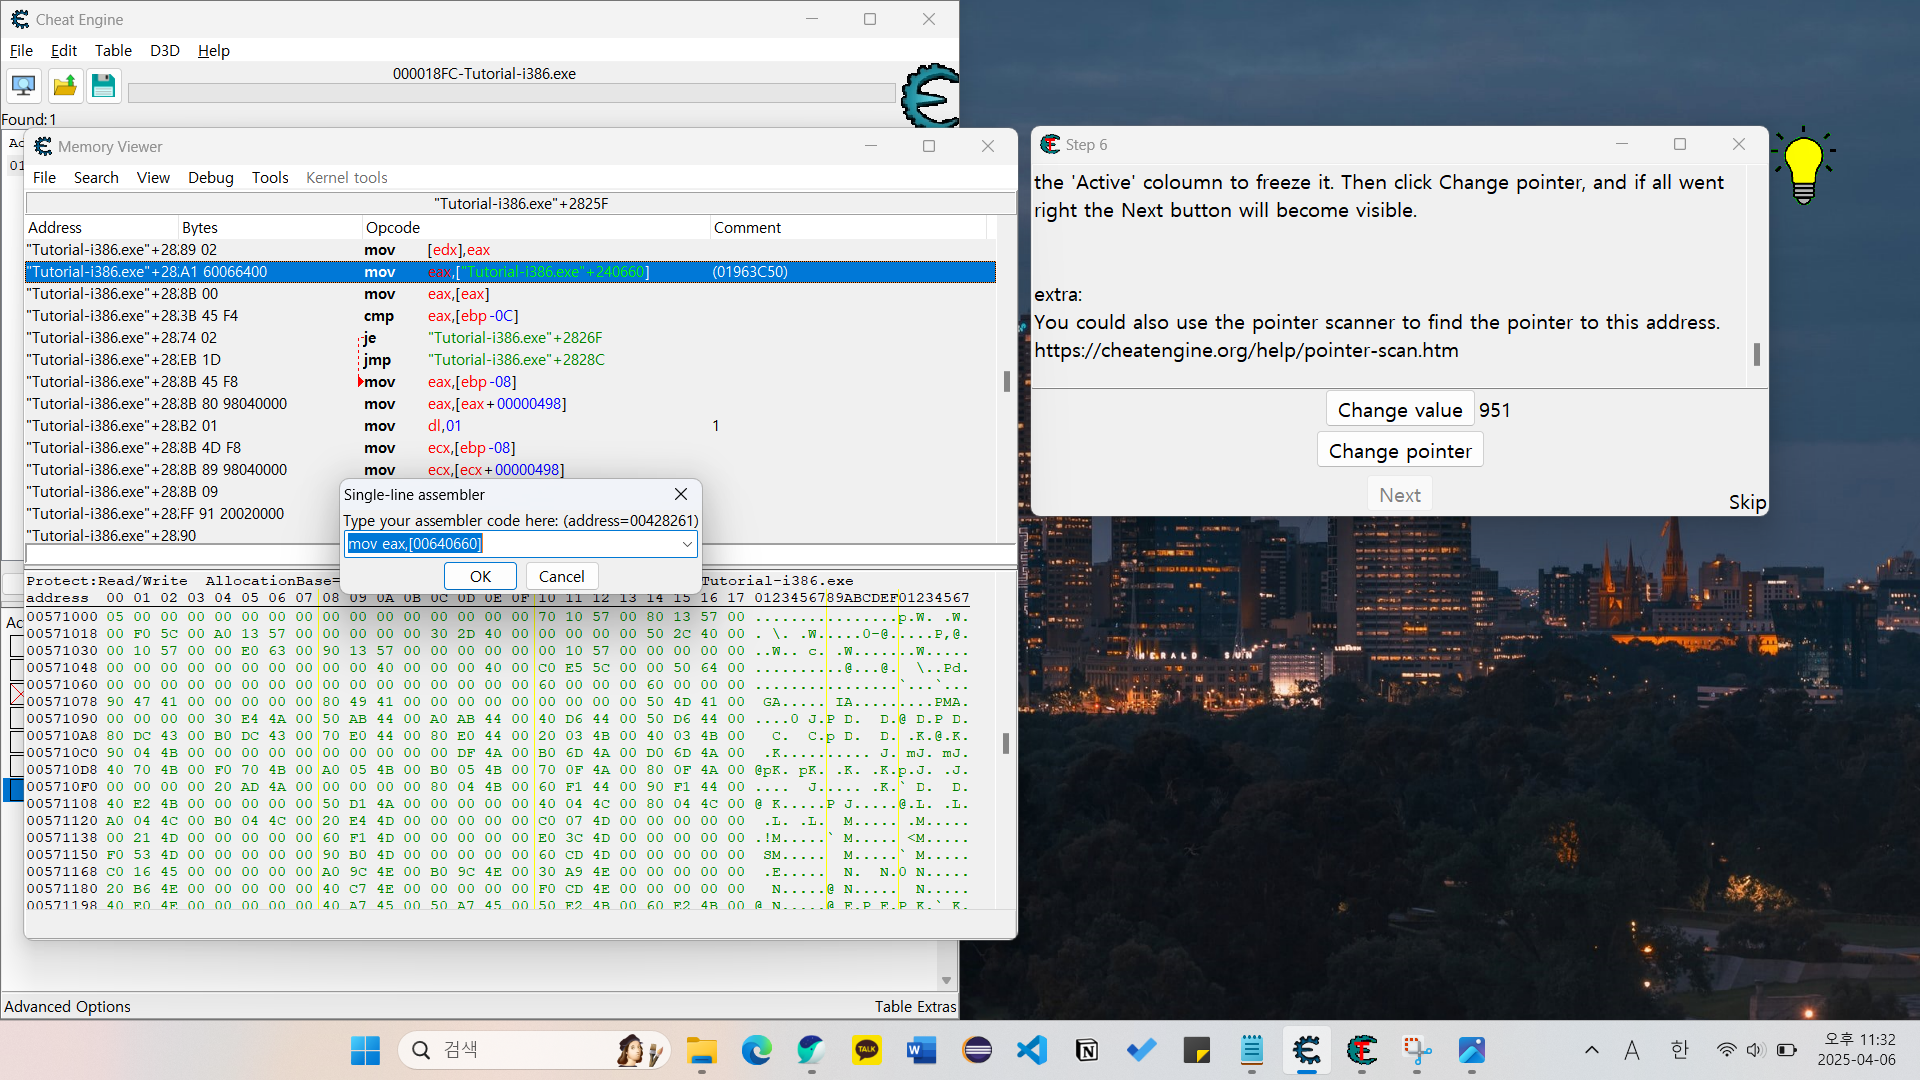Expand the assembler code history dropdown arrow
1920x1080 pixels.
pos(687,544)
